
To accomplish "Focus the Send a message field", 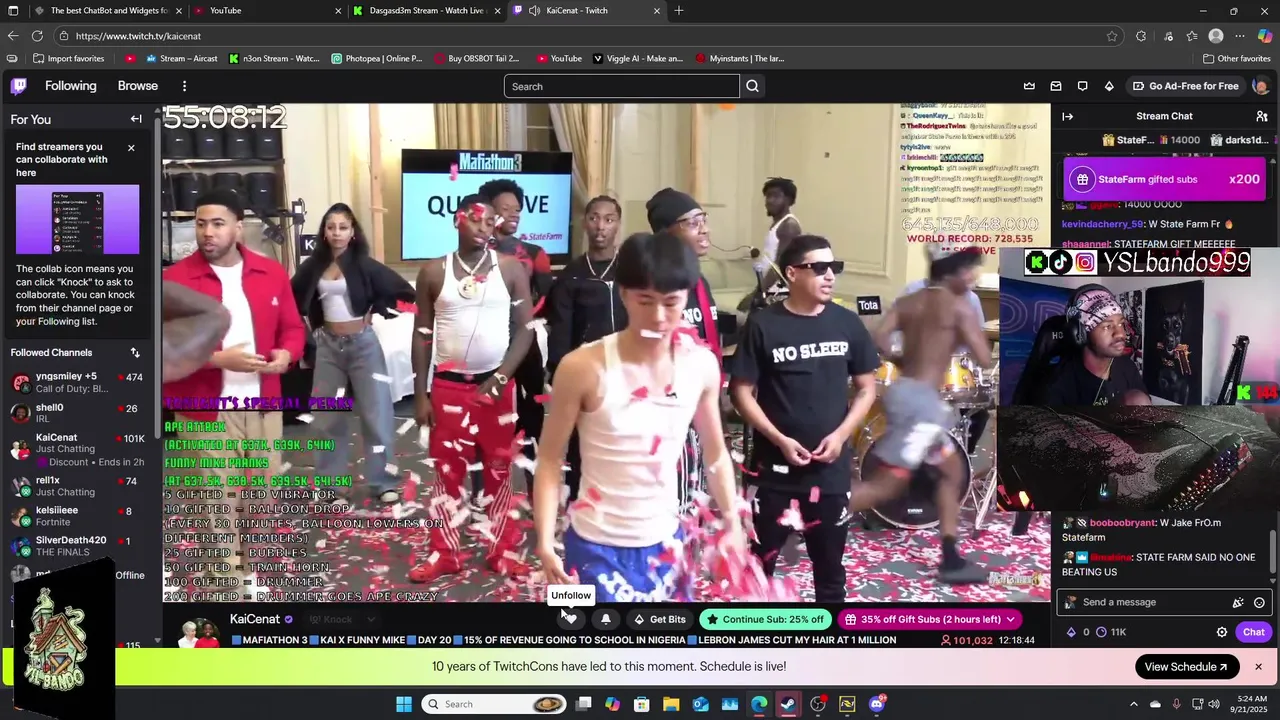I will [1164, 602].
